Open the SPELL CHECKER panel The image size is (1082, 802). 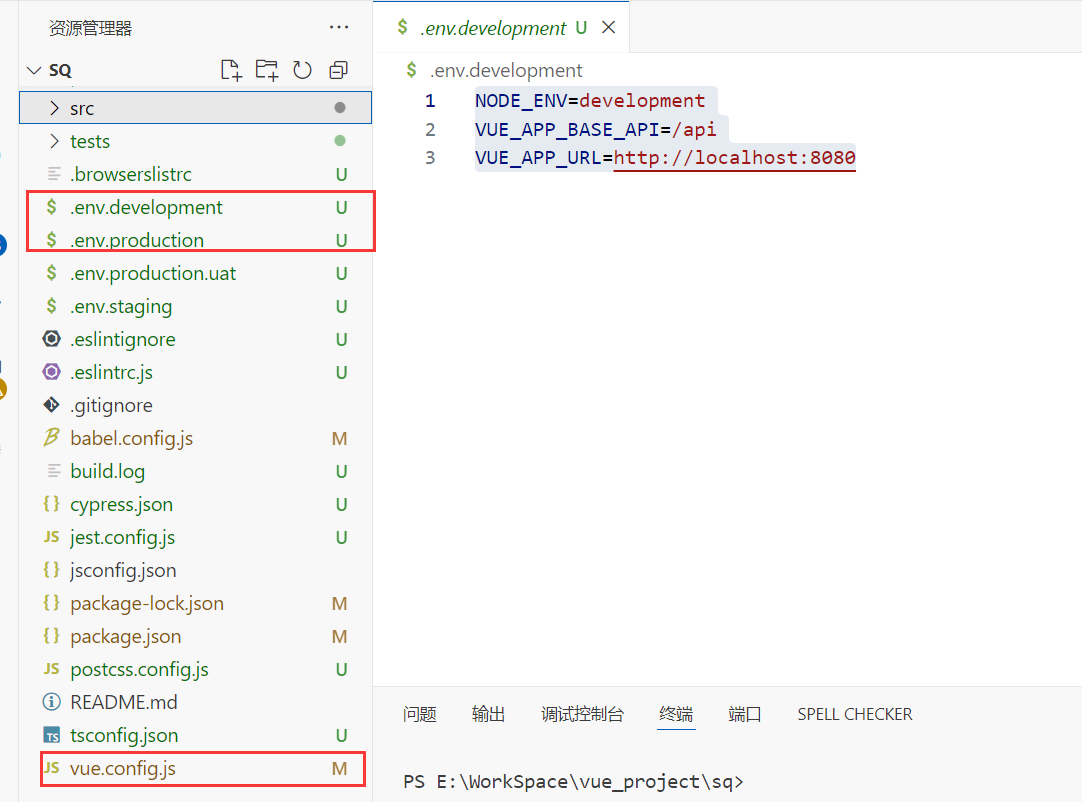point(854,714)
